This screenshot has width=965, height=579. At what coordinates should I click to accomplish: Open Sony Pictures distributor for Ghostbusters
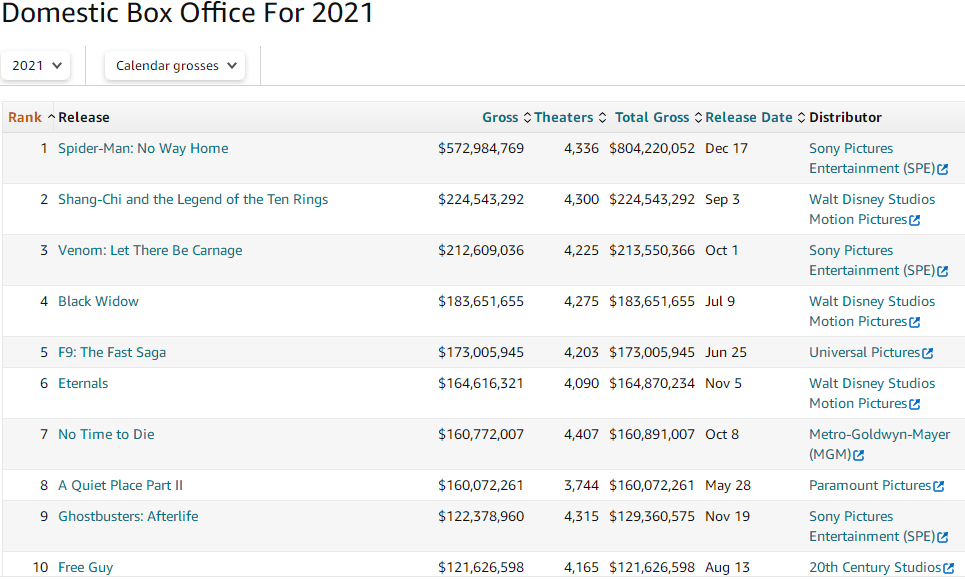pos(878,526)
